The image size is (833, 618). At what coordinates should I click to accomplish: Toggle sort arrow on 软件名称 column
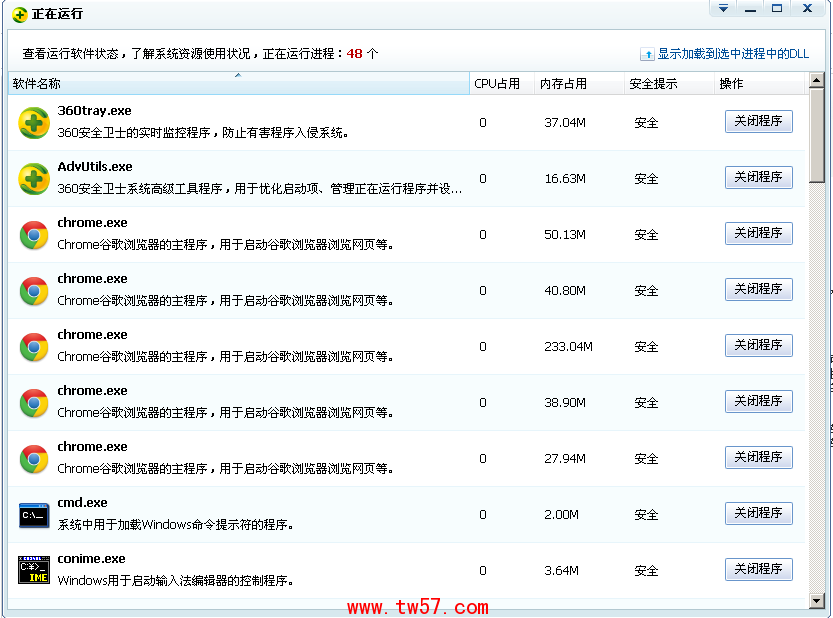click(x=237, y=76)
